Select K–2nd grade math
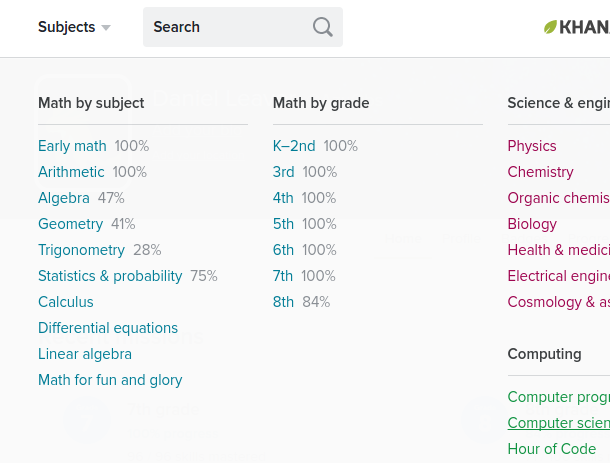The height and width of the screenshot is (463, 610). (x=294, y=146)
